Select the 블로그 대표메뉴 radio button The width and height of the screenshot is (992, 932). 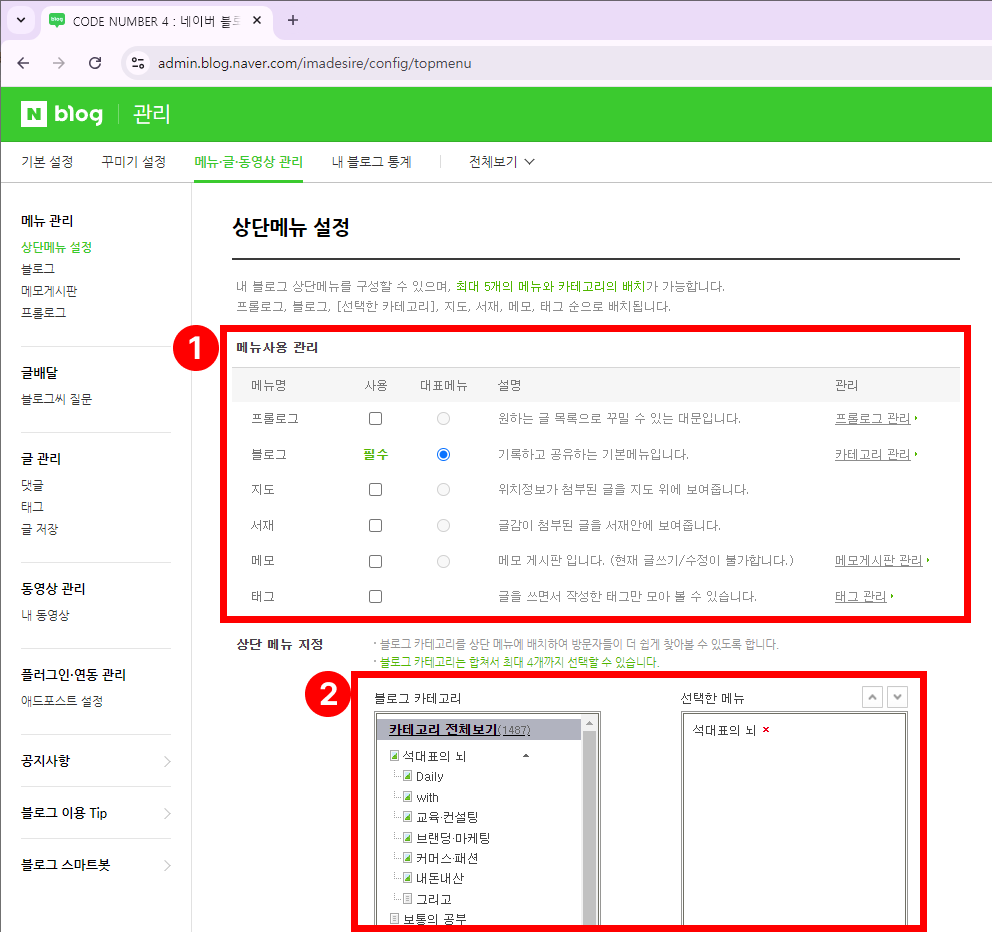click(443, 454)
